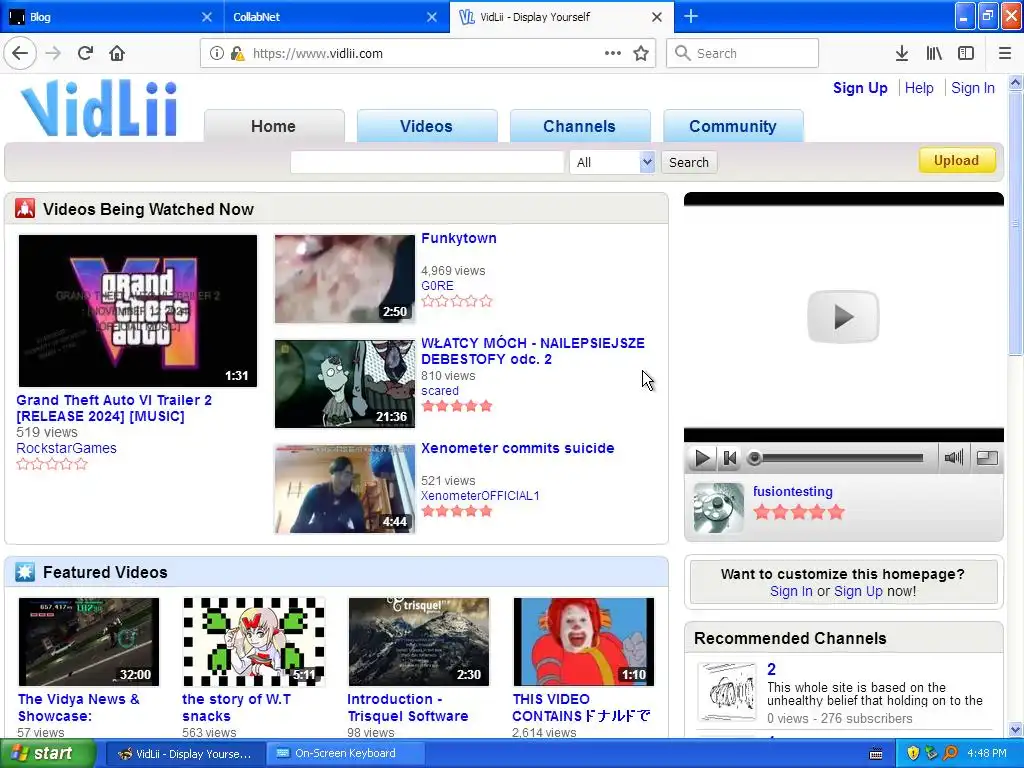Click the security shield tray icon
1024x768 pixels.
point(913,753)
